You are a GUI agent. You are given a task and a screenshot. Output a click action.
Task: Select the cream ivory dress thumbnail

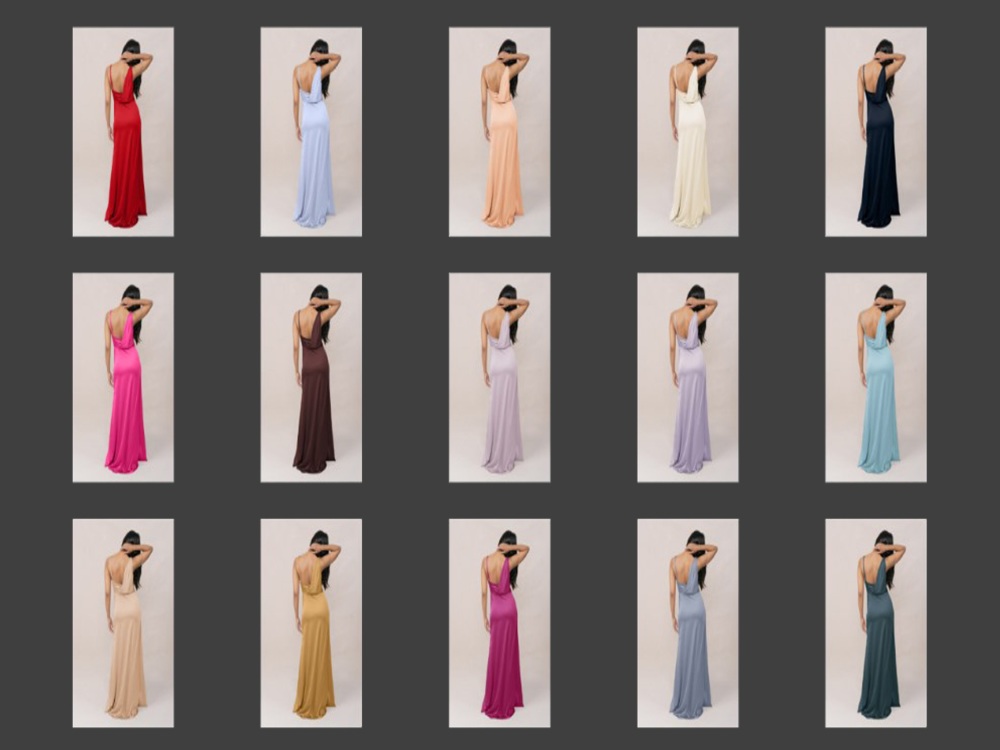(688, 132)
